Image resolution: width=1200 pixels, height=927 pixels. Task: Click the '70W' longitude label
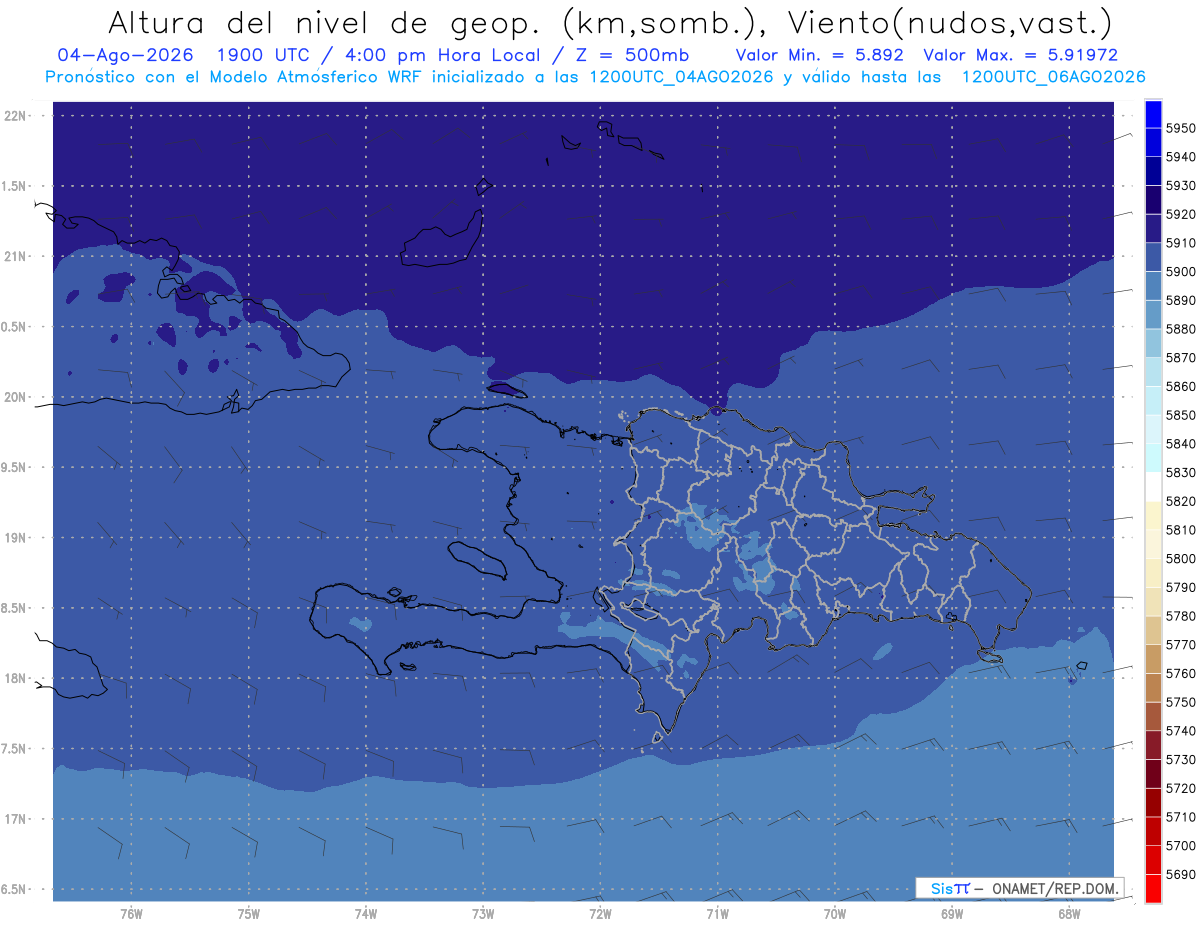(x=834, y=913)
